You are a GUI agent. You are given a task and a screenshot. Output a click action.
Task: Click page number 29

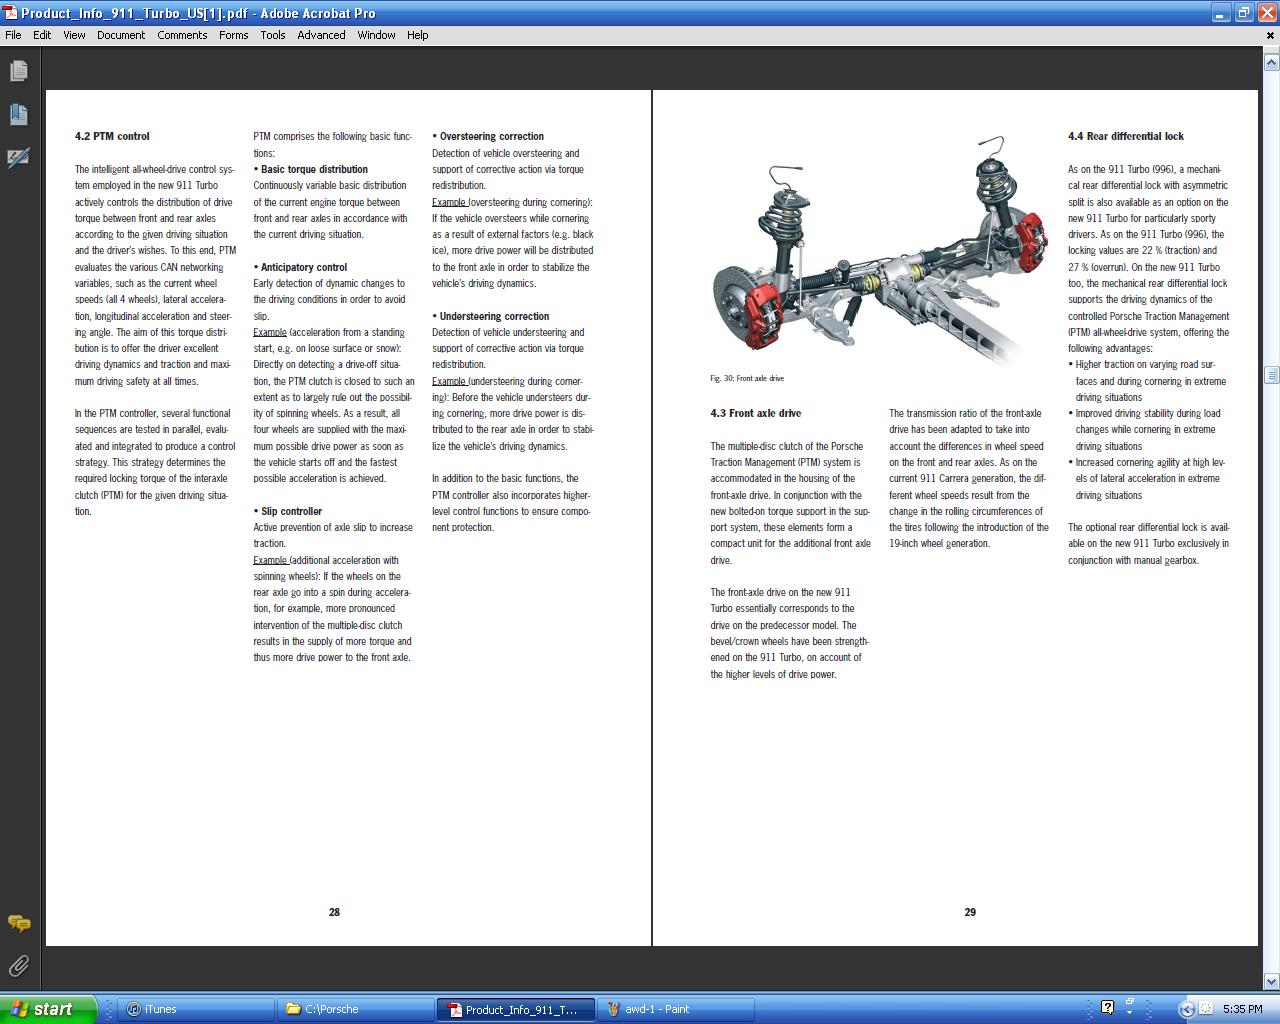(x=970, y=912)
